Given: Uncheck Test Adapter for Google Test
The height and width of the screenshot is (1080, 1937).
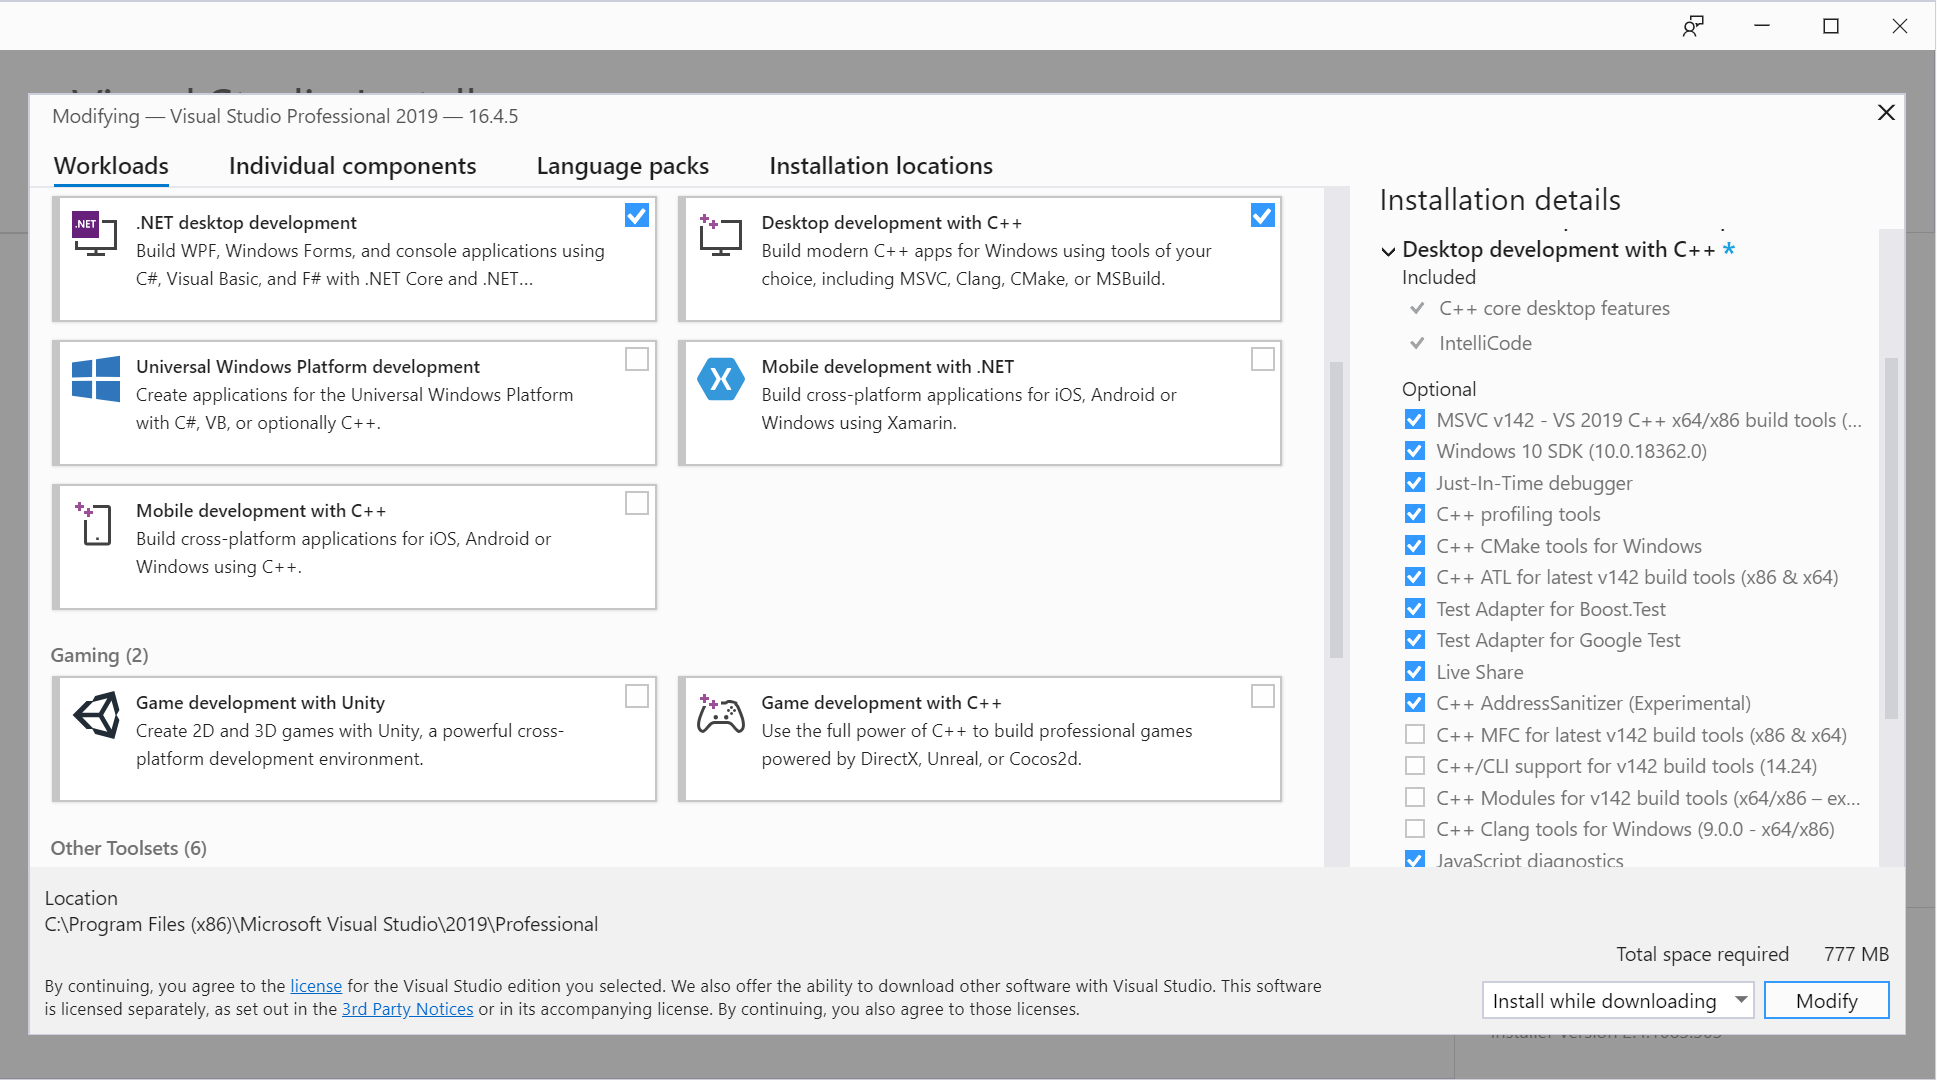Looking at the screenshot, I should tap(1415, 640).
